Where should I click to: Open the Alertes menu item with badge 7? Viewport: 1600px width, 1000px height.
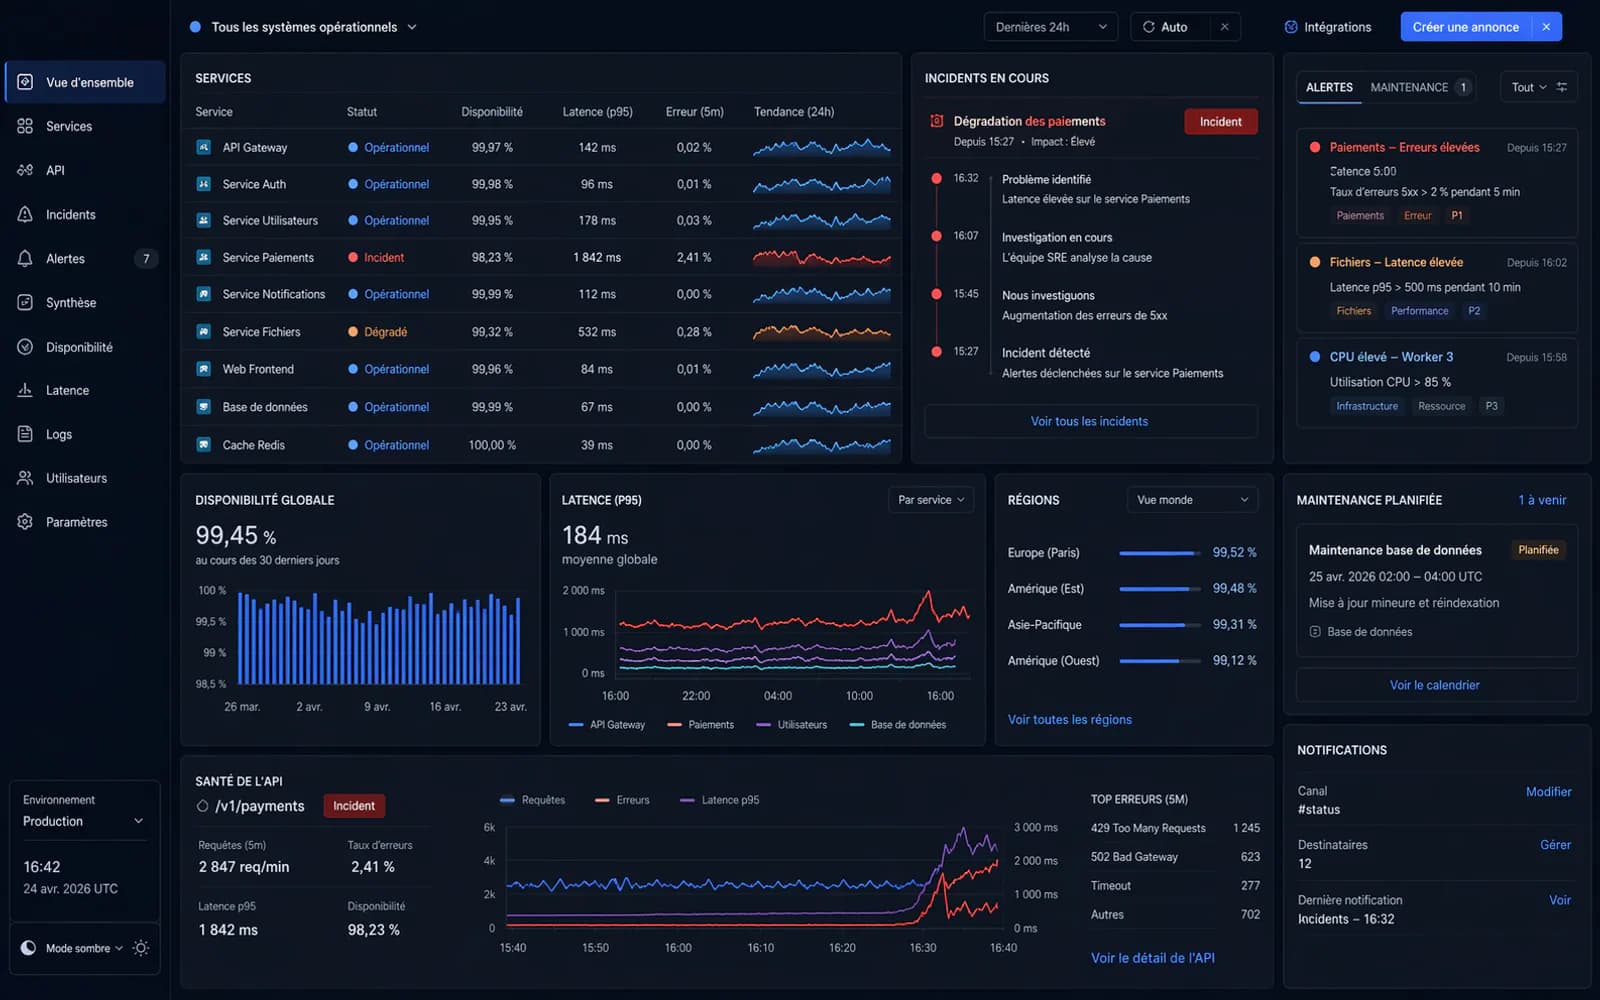pos(85,258)
